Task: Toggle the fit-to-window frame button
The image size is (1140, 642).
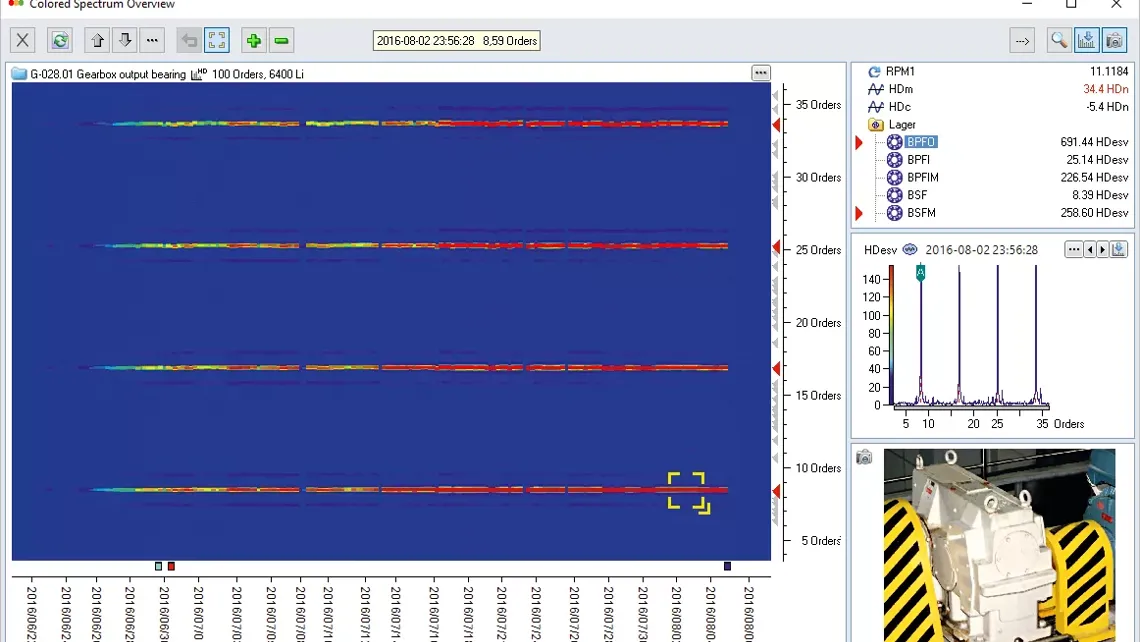Action: pyautogui.click(x=217, y=40)
